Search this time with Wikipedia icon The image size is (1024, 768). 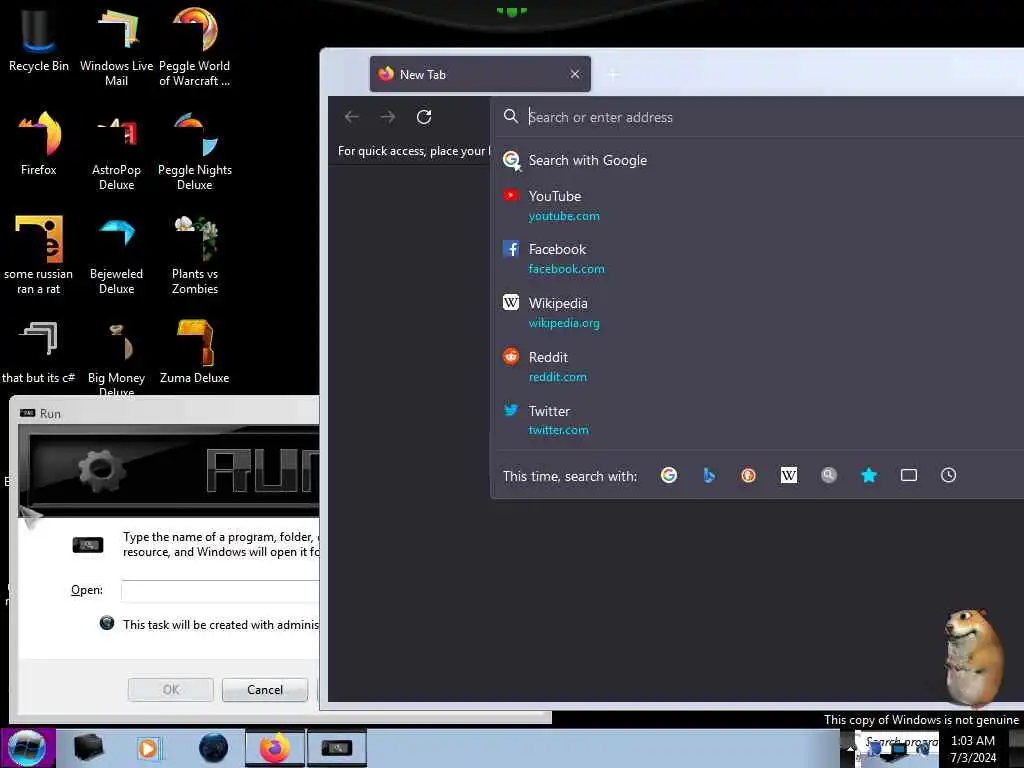coord(789,475)
